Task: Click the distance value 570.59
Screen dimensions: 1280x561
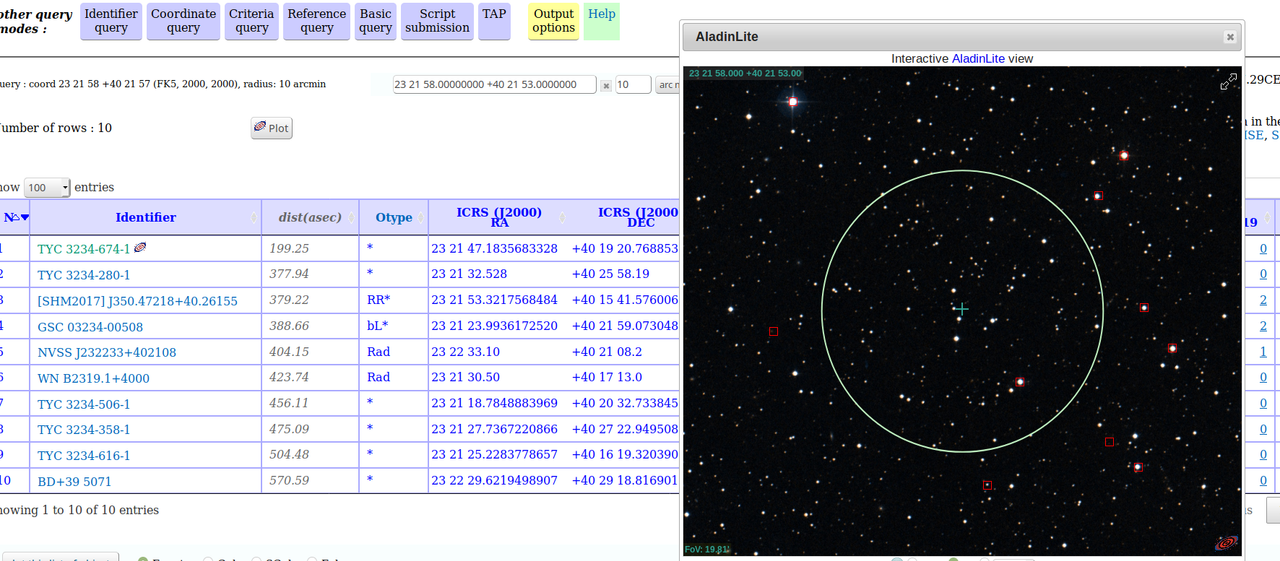Action: [x=289, y=480]
